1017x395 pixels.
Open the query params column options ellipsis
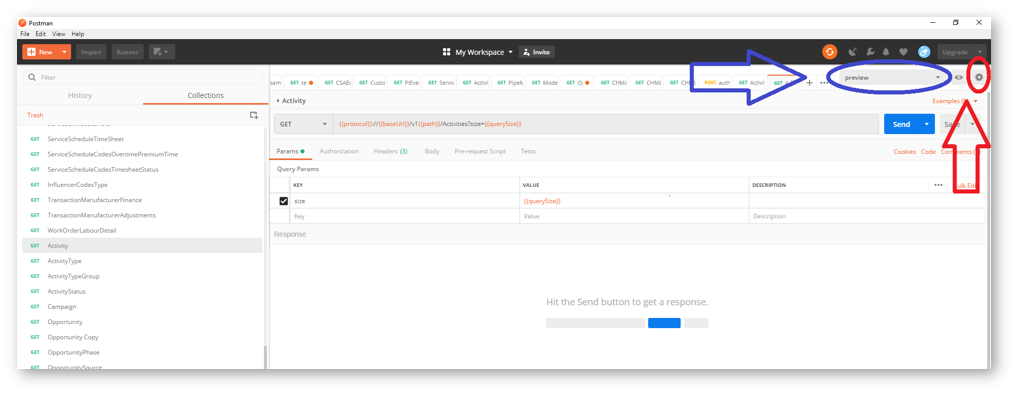click(938, 185)
